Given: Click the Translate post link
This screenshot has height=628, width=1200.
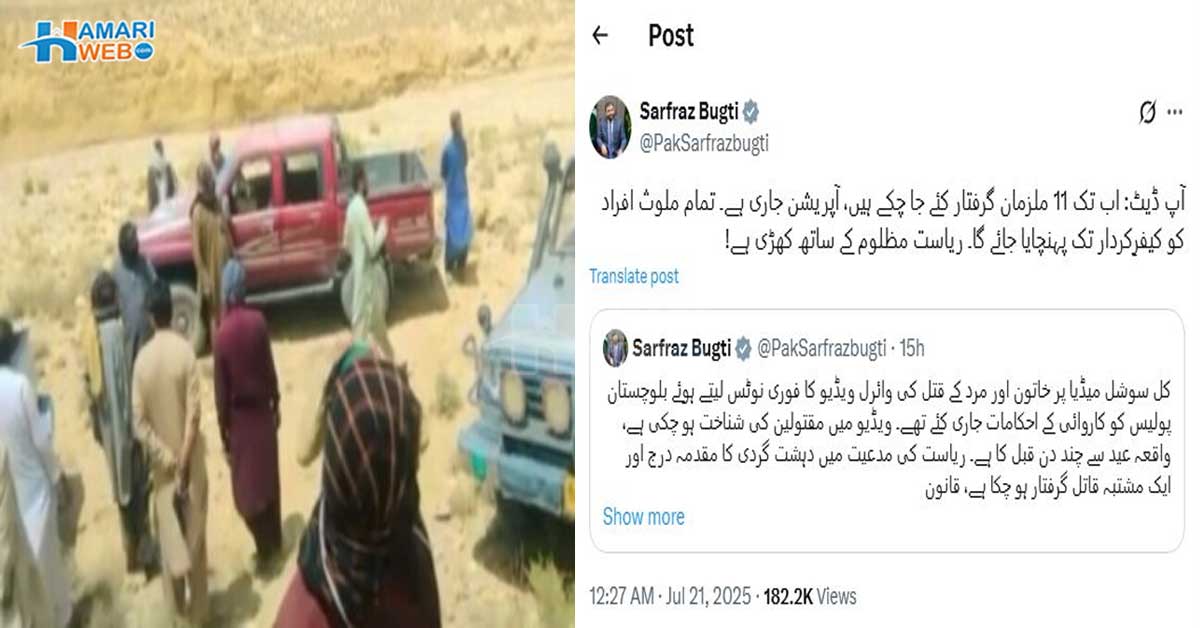Looking at the screenshot, I should click(x=634, y=276).
